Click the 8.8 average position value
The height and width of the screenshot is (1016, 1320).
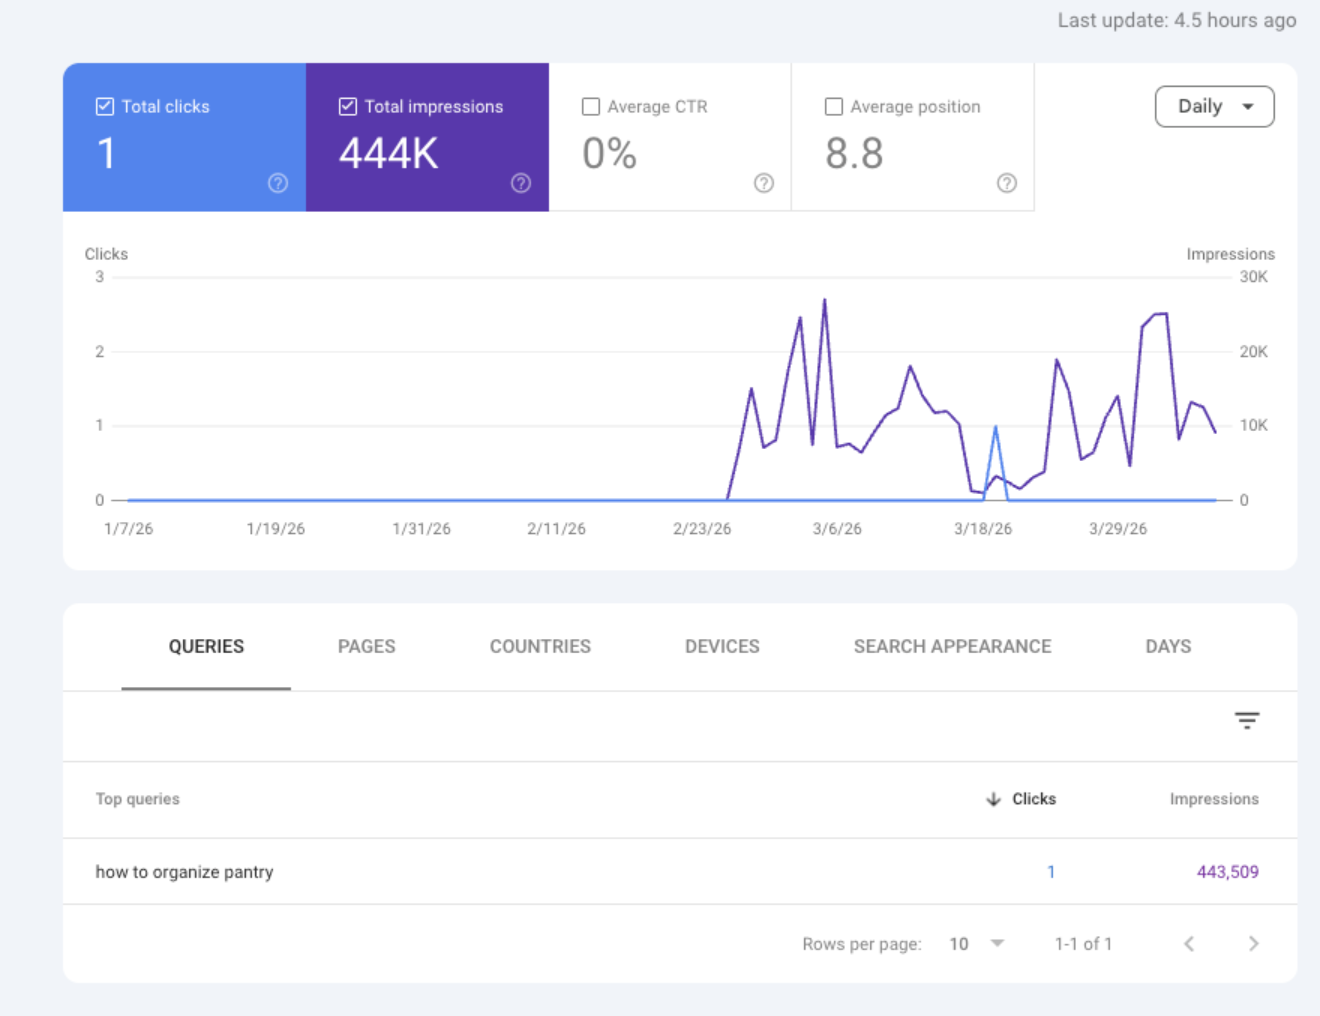(854, 154)
